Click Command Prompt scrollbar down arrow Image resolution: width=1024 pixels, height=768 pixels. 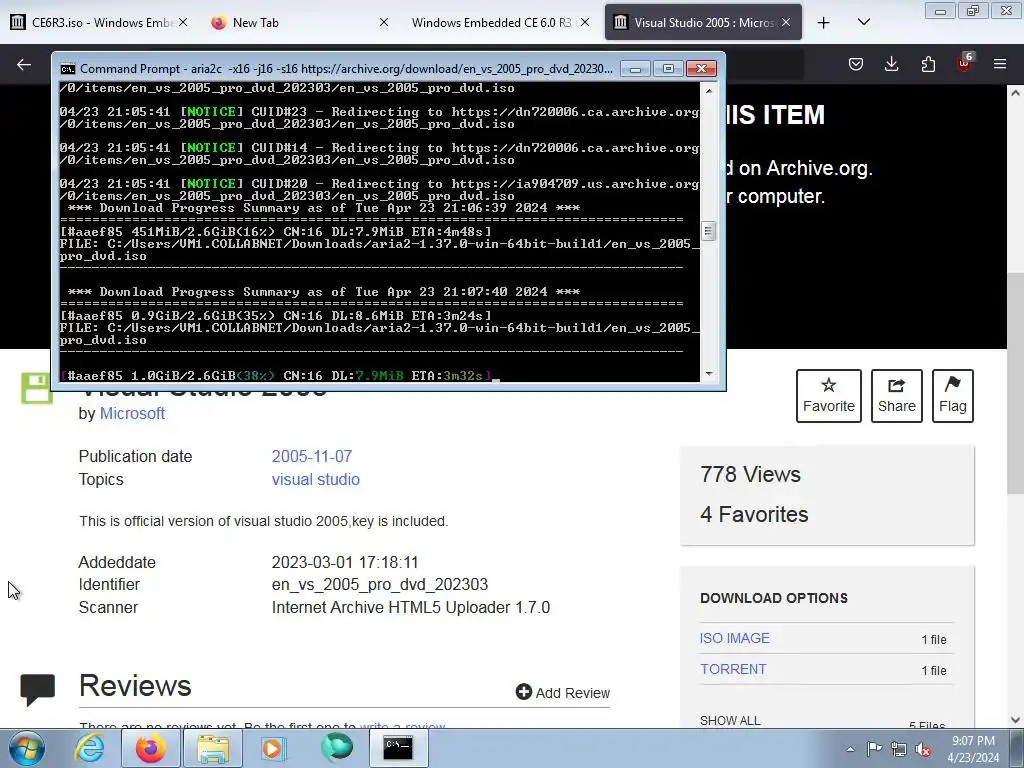tap(709, 374)
